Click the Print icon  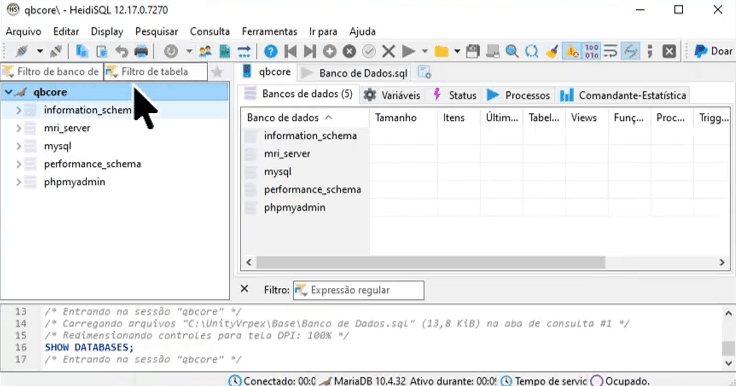(x=141, y=51)
